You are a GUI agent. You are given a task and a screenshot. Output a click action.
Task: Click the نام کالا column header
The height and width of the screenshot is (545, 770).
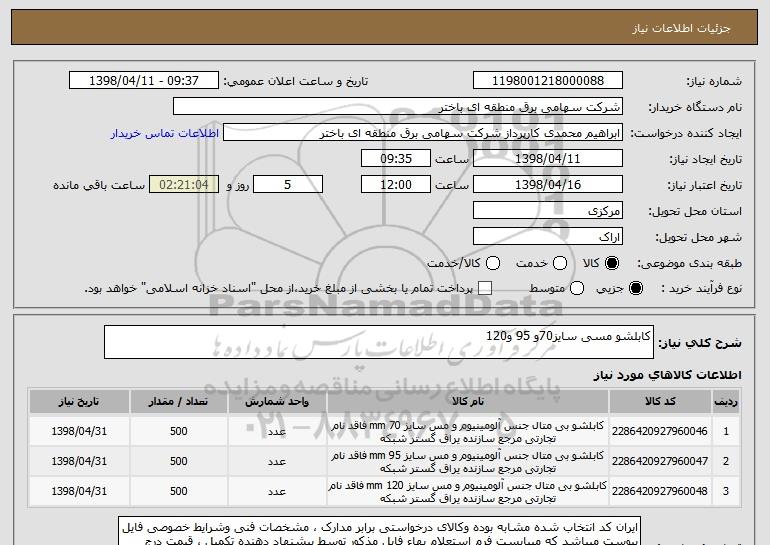pyautogui.click(x=468, y=402)
